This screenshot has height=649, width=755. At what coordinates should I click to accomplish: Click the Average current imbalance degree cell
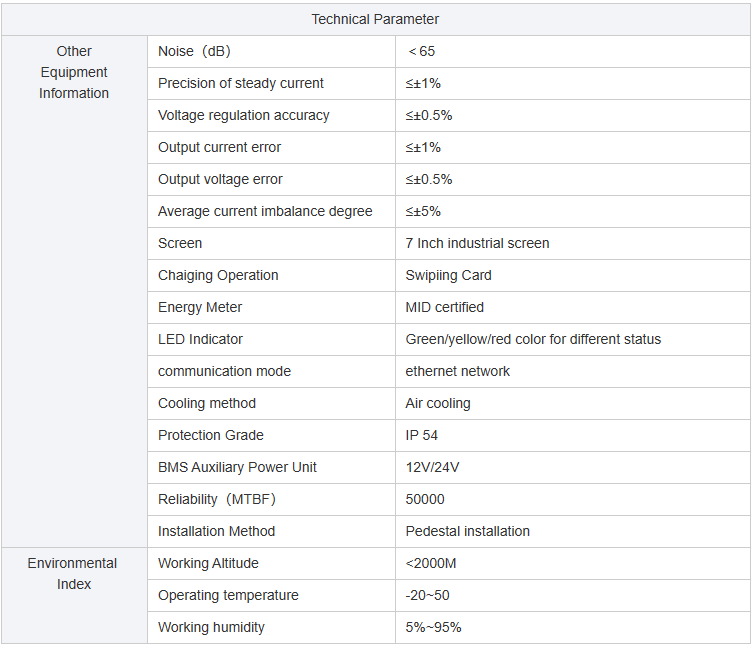coord(271,211)
